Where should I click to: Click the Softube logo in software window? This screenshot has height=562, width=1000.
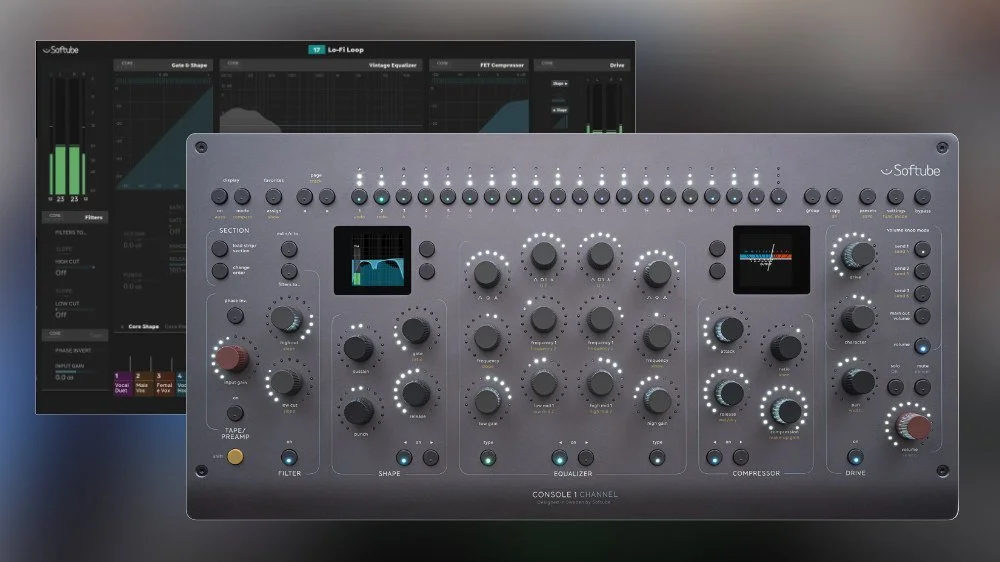tap(61, 50)
